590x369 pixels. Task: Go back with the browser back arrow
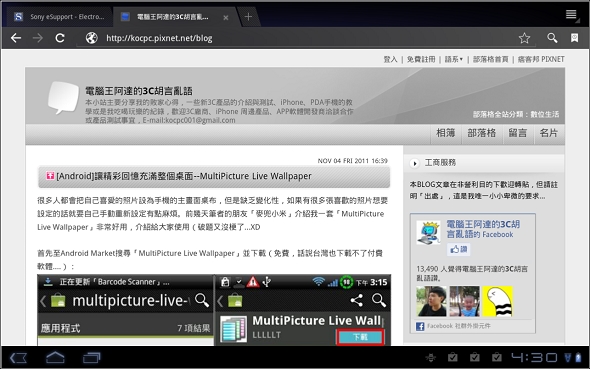[x=16, y=38]
